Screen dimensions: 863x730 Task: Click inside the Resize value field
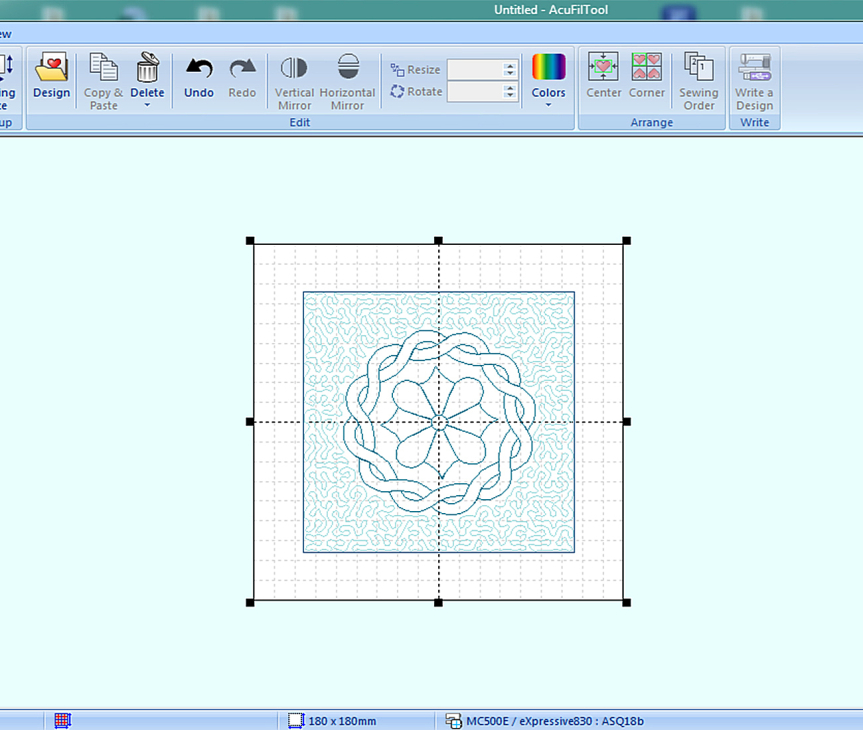pos(474,70)
